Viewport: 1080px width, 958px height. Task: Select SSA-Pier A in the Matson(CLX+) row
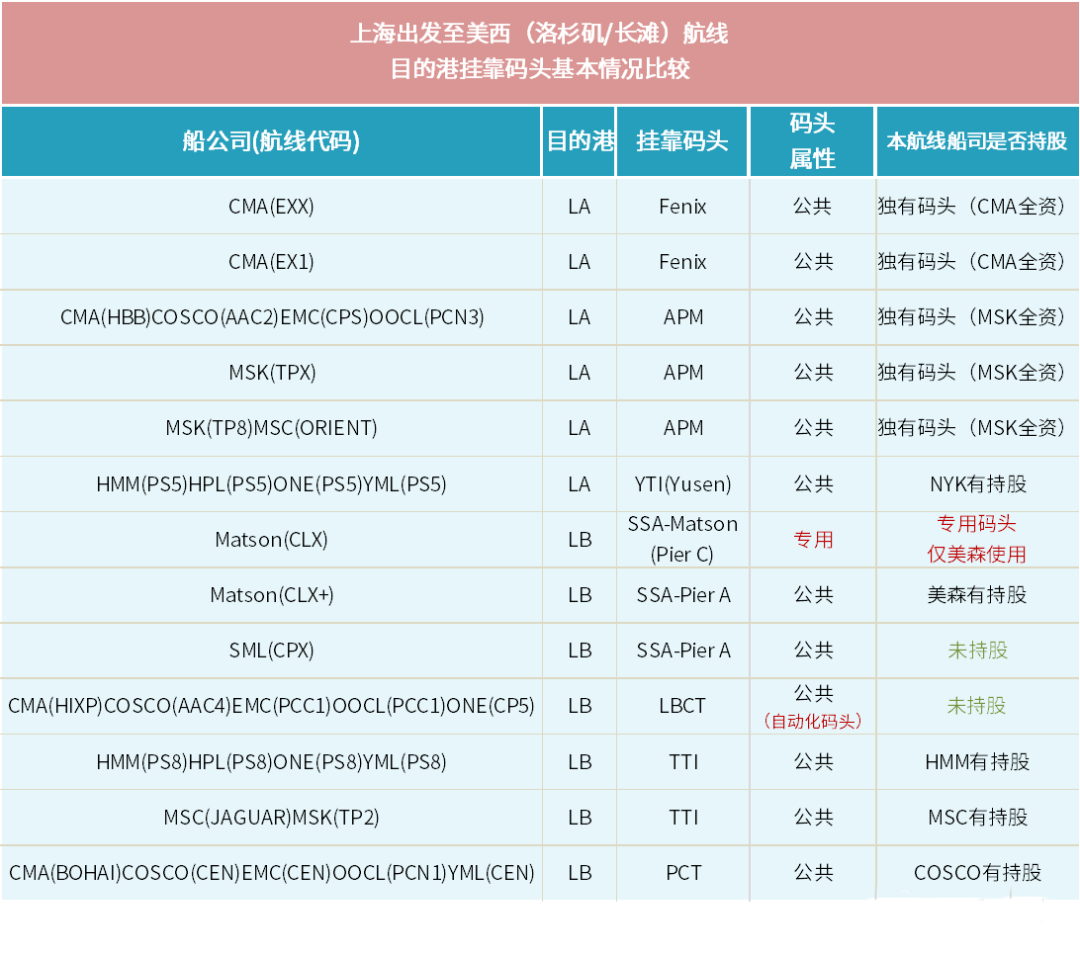pyautogui.click(x=683, y=595)
